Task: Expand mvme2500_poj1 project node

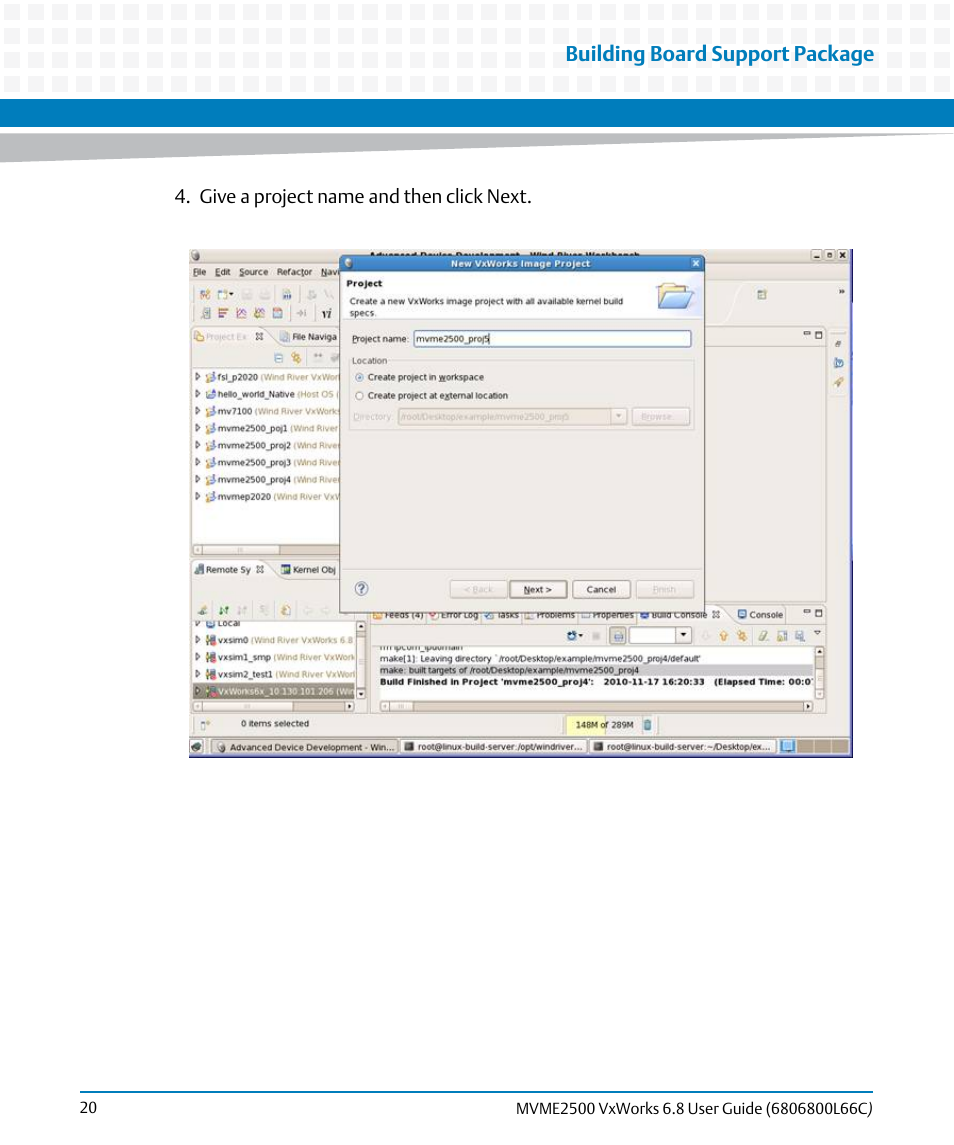Action: tap(197, 428)
